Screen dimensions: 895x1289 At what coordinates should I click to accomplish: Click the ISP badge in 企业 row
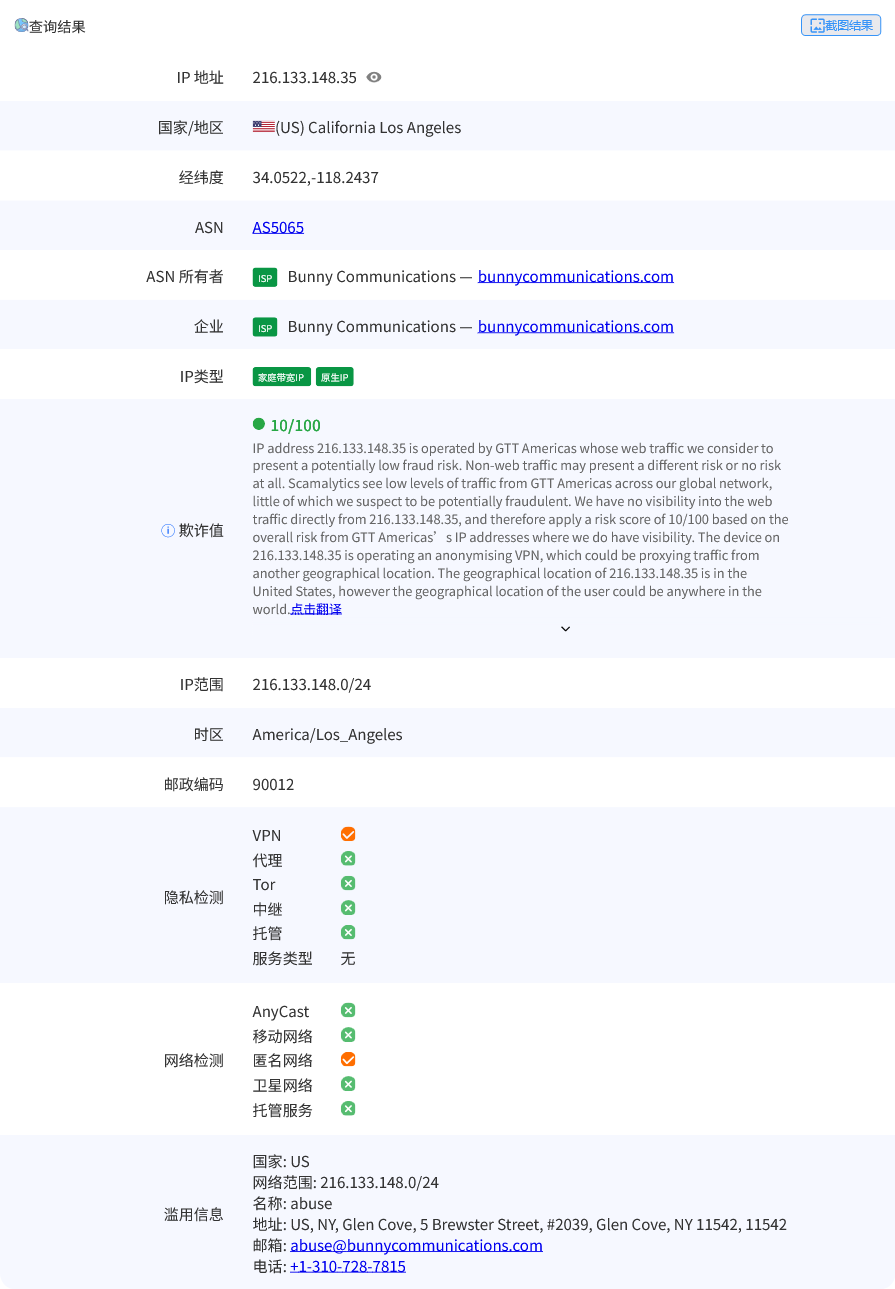264,327
